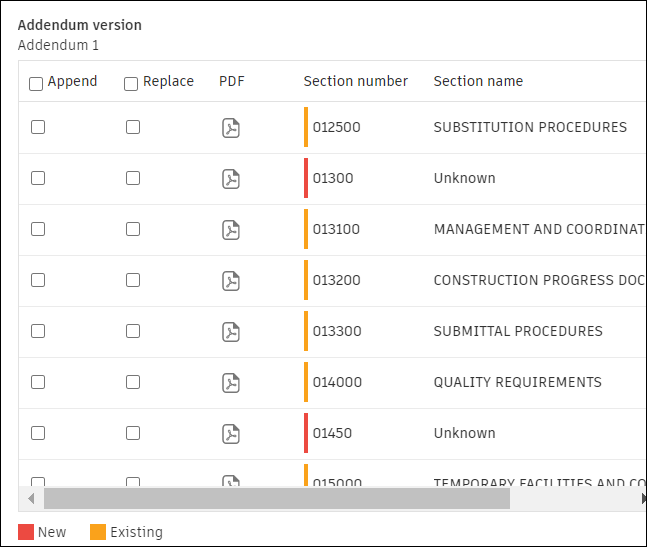The width and height of the screenshot is (647, 547).
Task: Check the Append all header checkbox
Action: (x=36, y=84)
